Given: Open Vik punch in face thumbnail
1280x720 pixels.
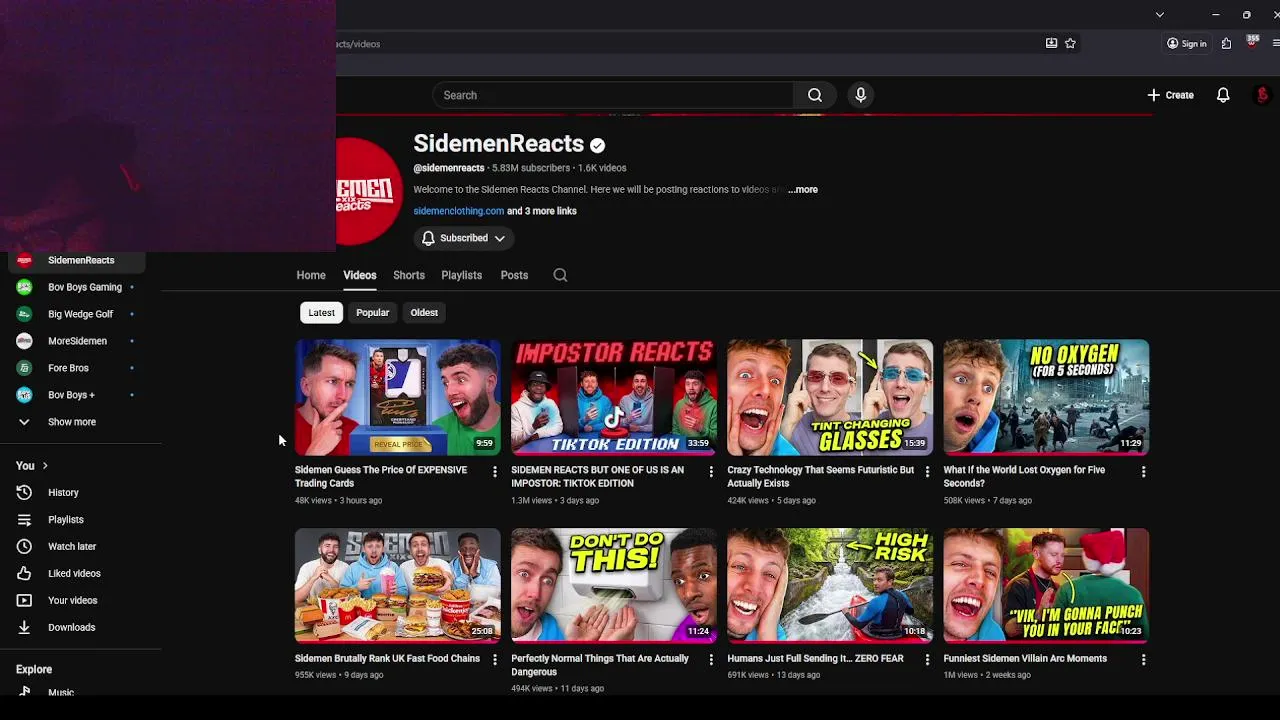Looking at the screenshot, I should click(x=1046, y=586).
